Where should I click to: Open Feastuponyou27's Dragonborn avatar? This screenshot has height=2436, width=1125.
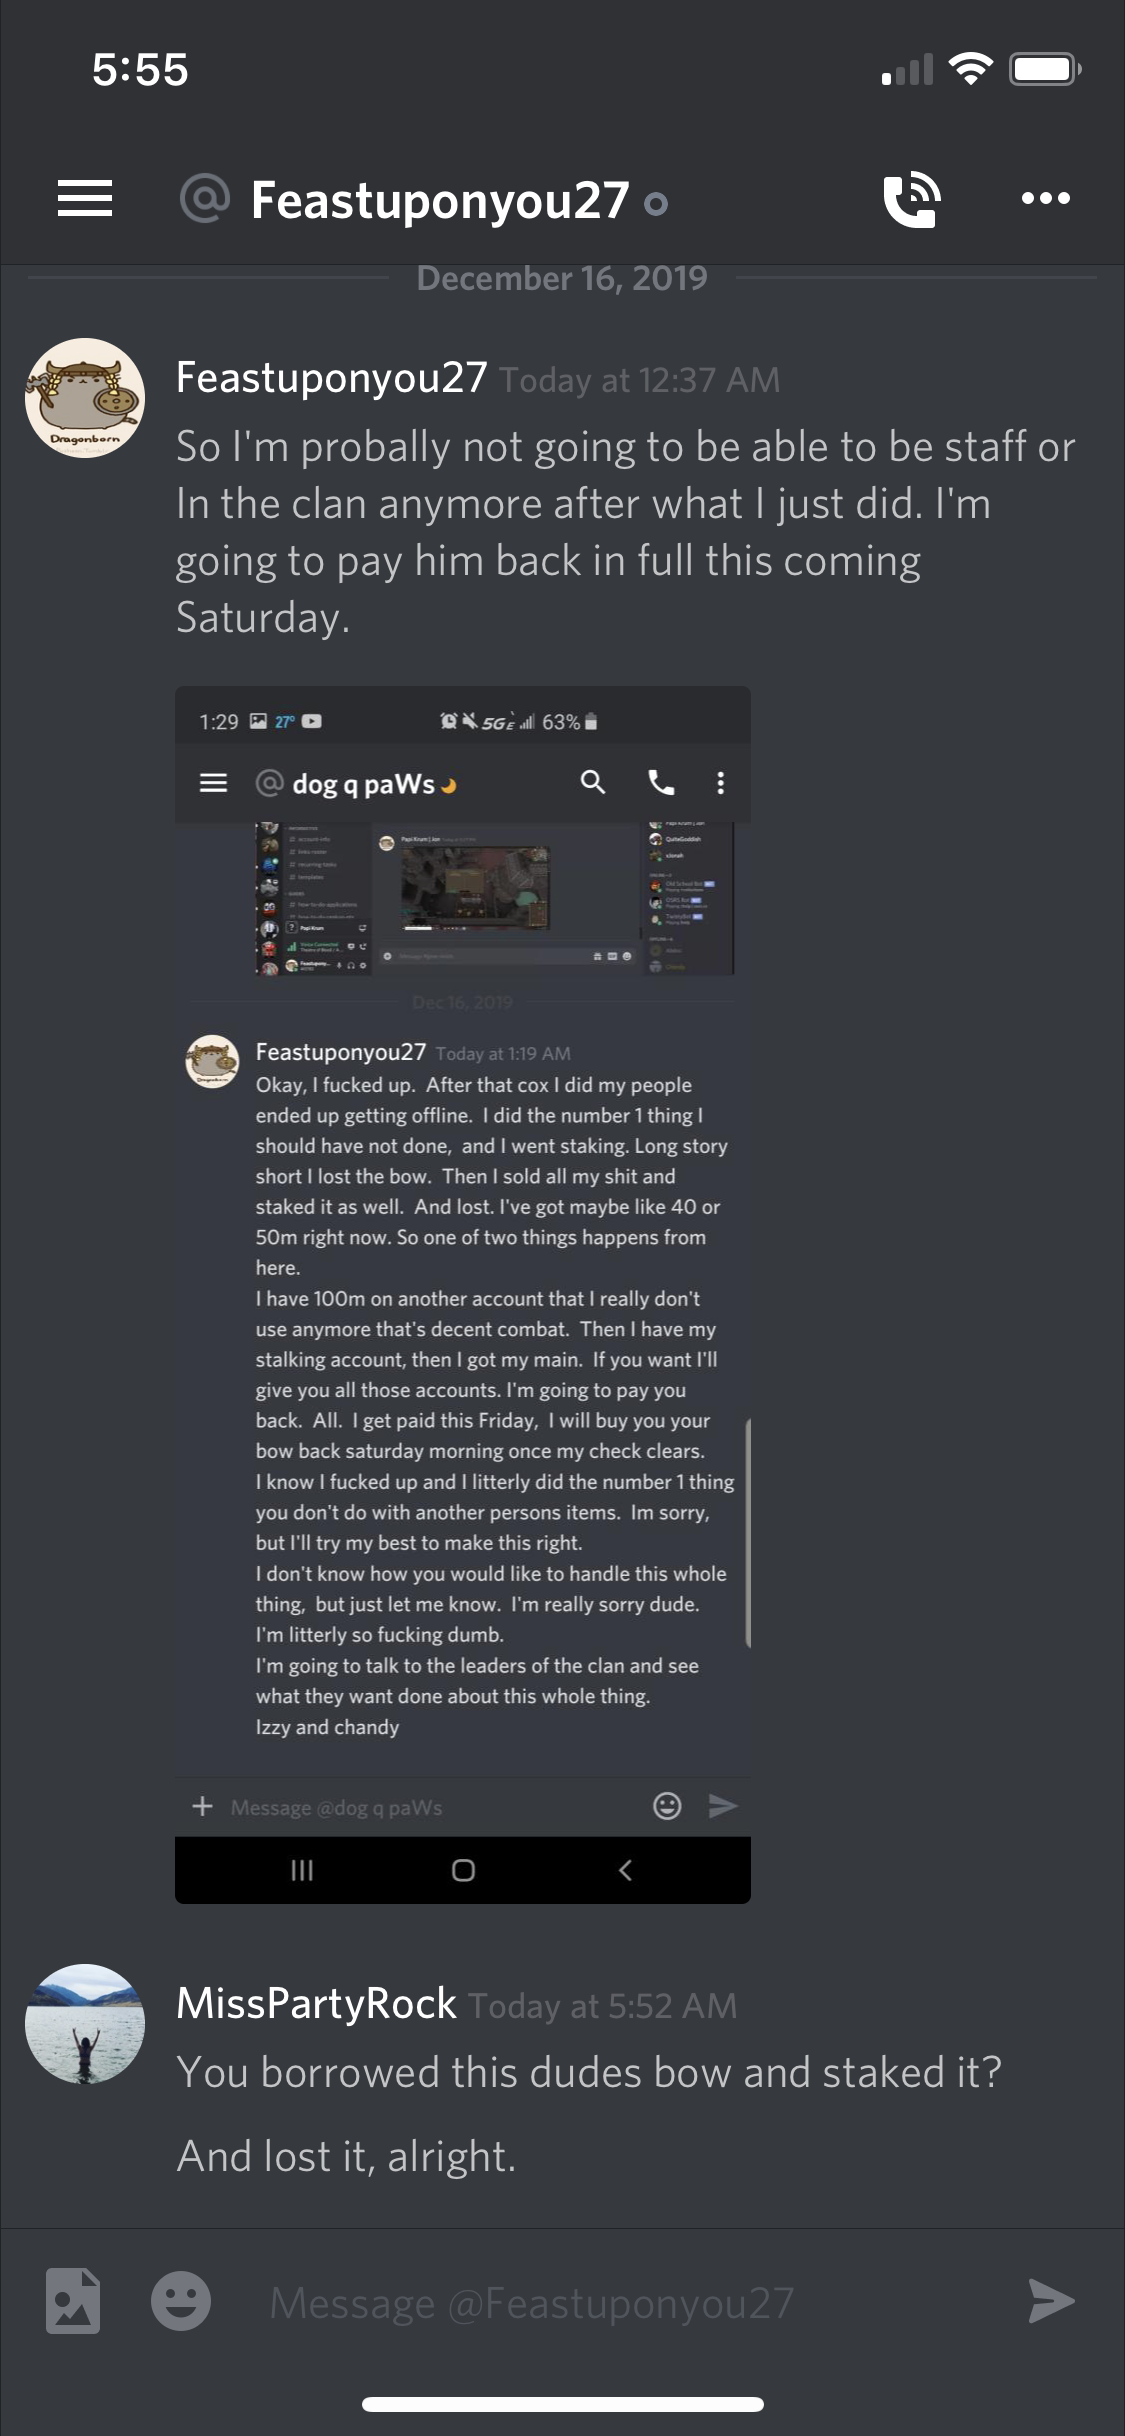(85, 398)
